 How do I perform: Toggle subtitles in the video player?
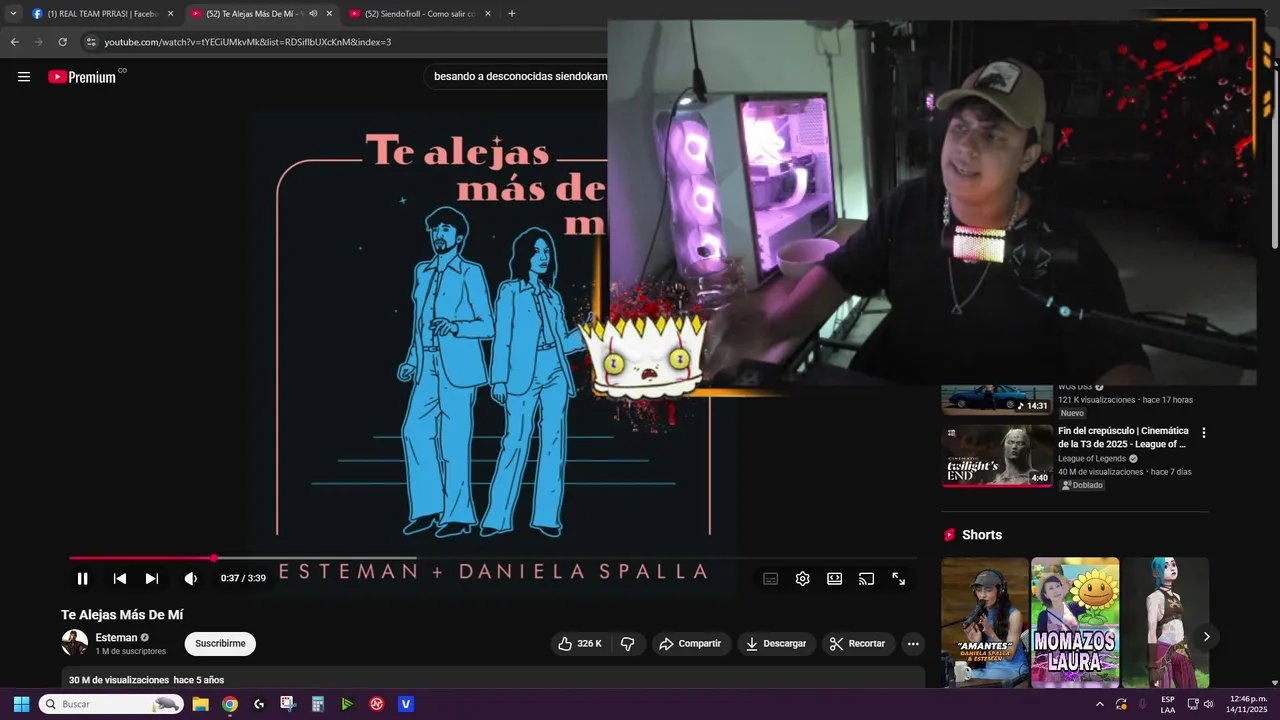(x=771, y=579)
